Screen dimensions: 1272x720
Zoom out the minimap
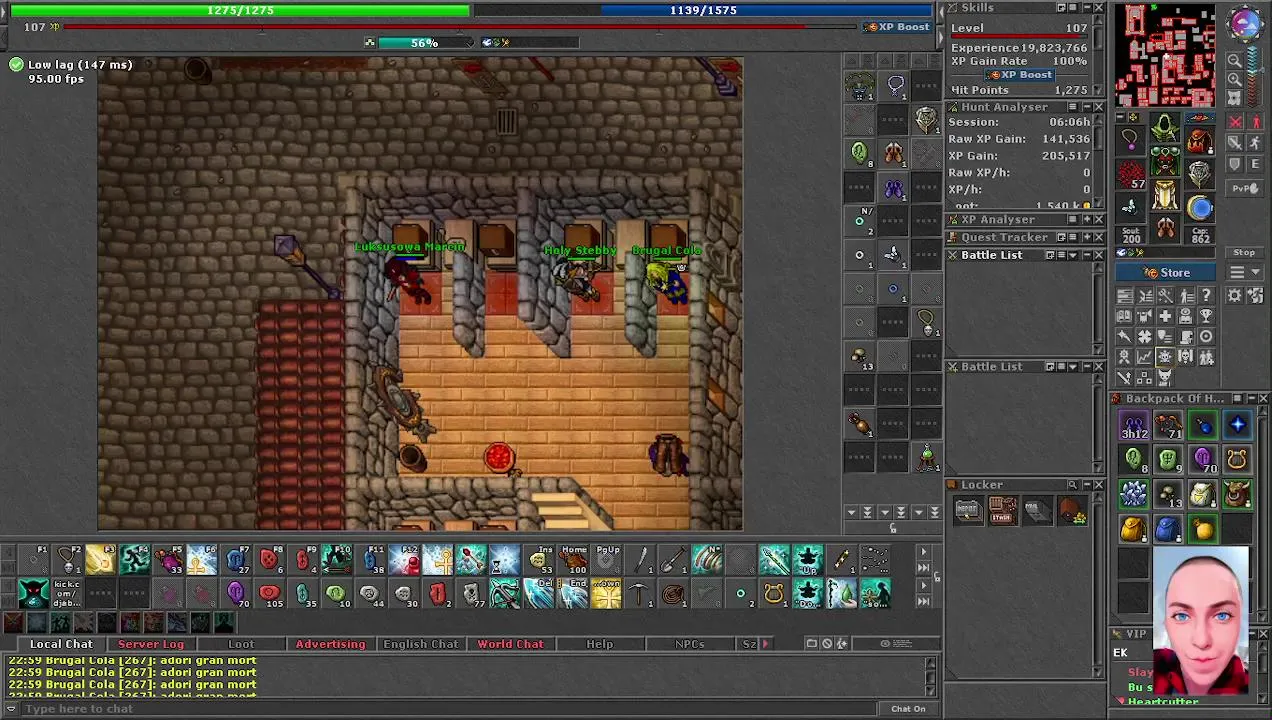1235,59
